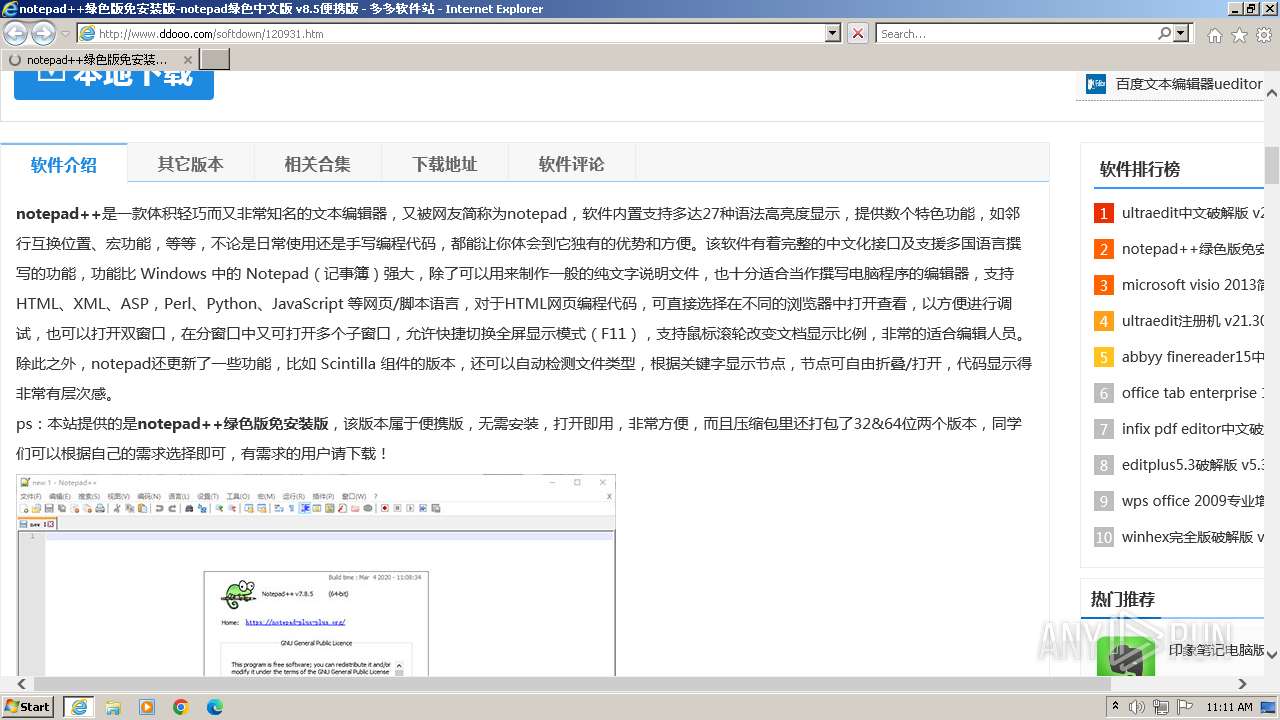Viewport: 1280px width, 720px height.
Task: Open the infix pdf editor中文破 link
Action: pos(1193,429)
